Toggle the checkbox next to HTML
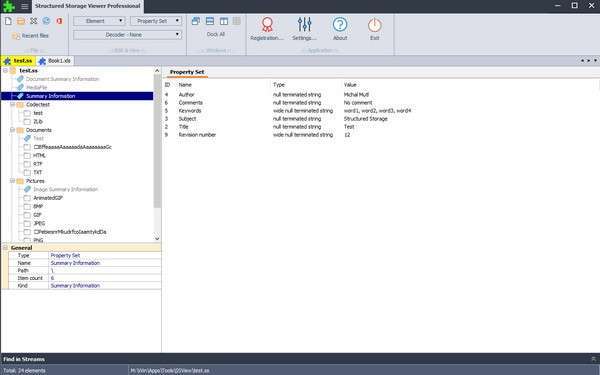 pos(27,156)
